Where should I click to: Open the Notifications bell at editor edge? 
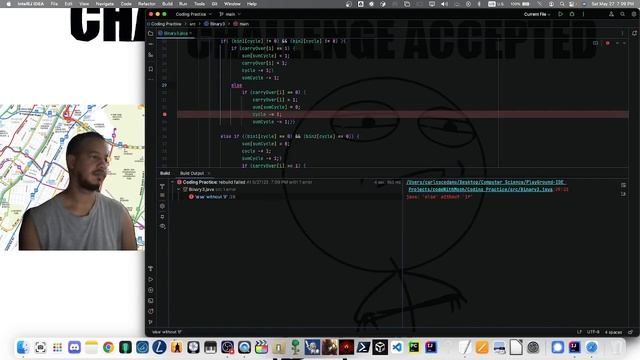coord(634,33)
